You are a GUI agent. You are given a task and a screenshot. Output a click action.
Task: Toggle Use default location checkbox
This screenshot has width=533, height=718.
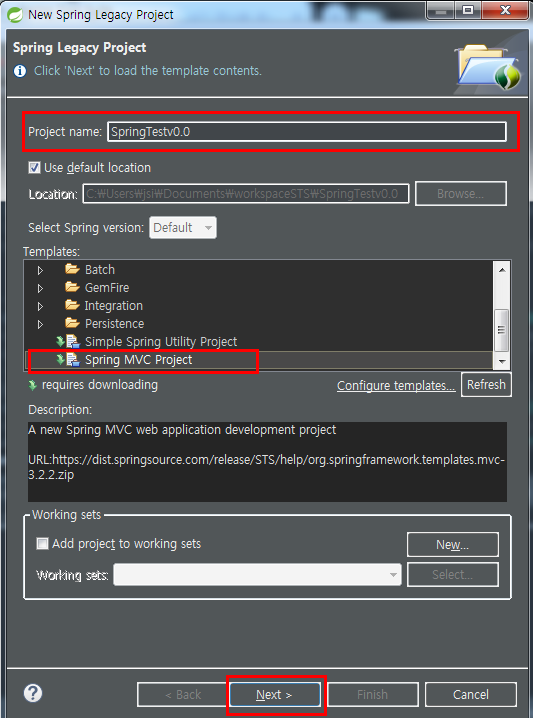pos(34,168)
